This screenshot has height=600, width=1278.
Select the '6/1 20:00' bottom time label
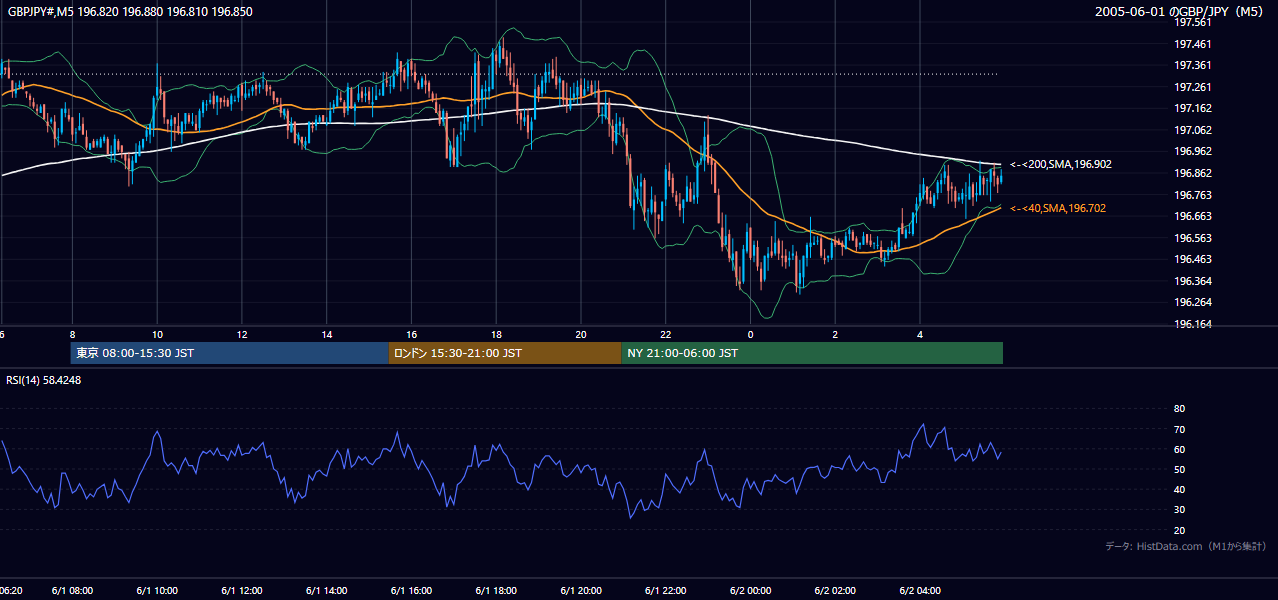pyautogui.click(x=582, y=591)
